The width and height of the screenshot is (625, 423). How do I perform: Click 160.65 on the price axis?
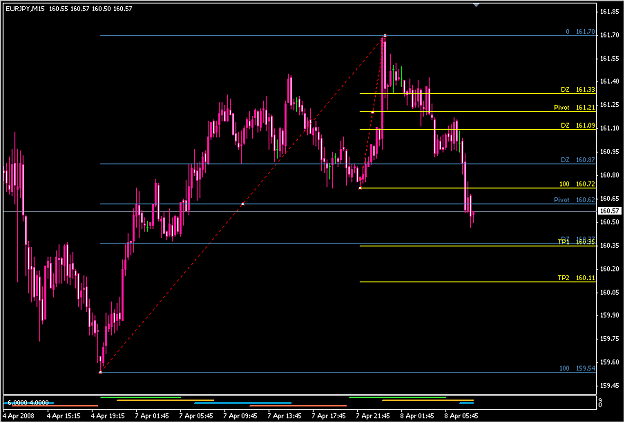pos(609,199)
